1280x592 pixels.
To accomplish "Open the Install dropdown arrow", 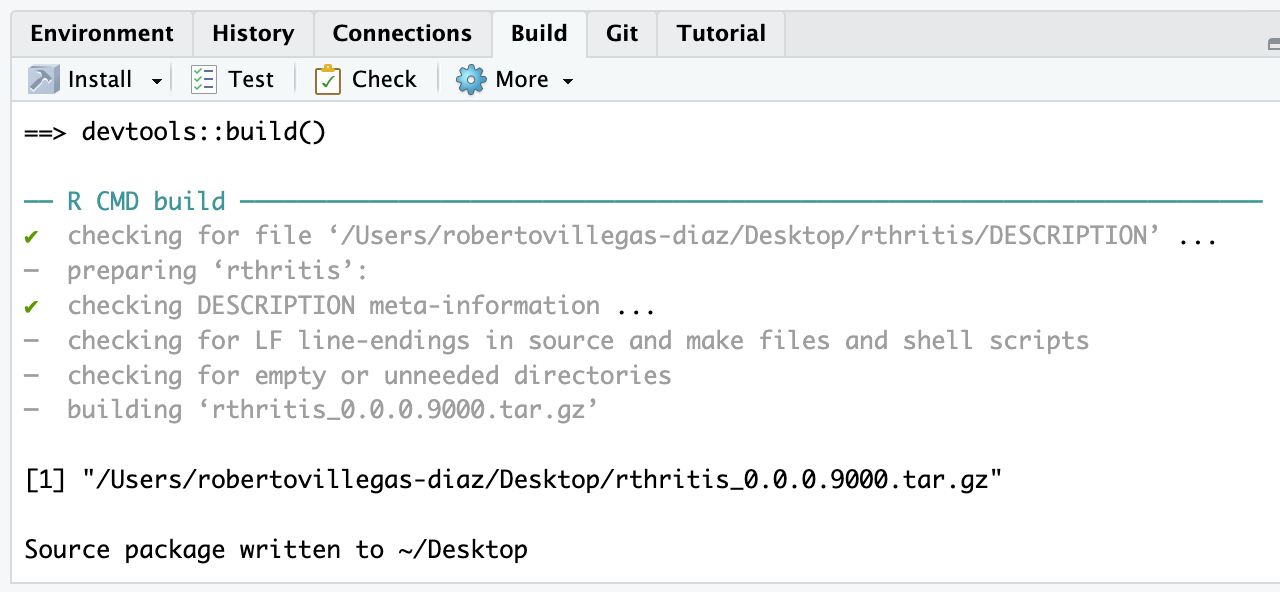I will coord(156,81).
